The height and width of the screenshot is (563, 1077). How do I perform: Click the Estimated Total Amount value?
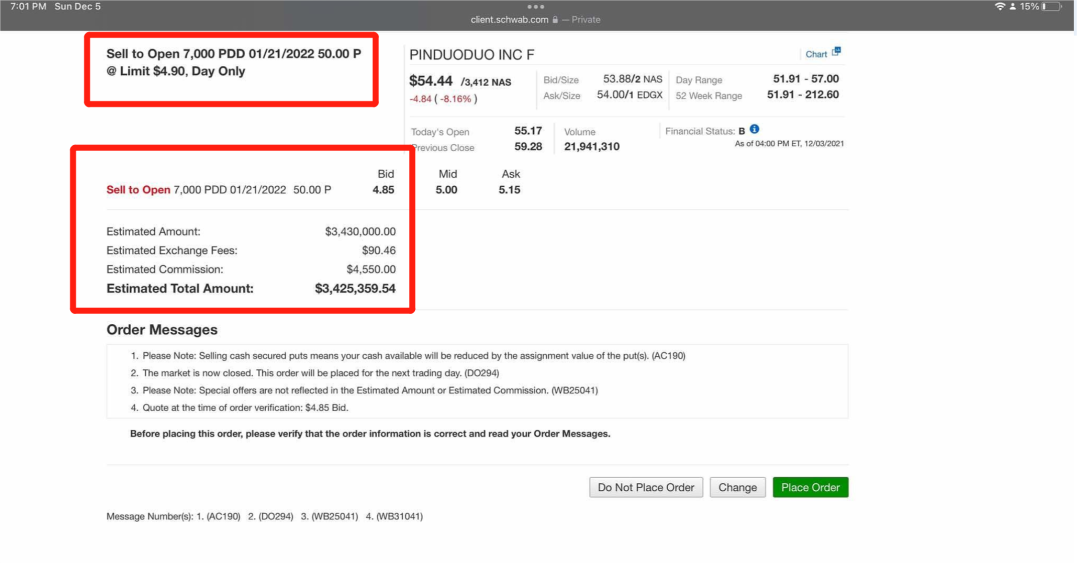coord(355,289)
